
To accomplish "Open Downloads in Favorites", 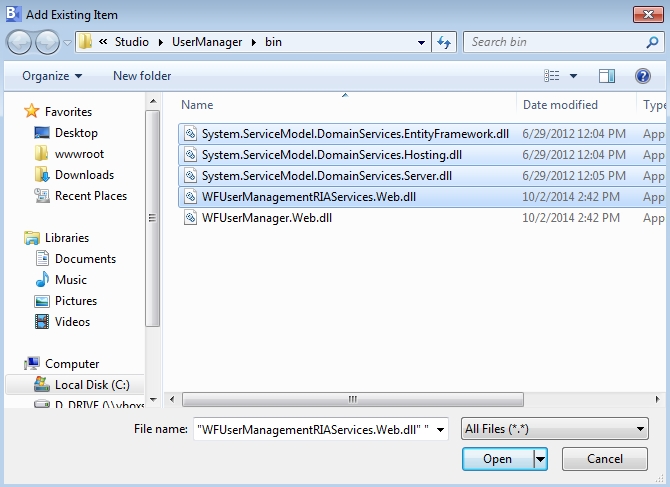I will pyautogui.click(x=84, y=175).
